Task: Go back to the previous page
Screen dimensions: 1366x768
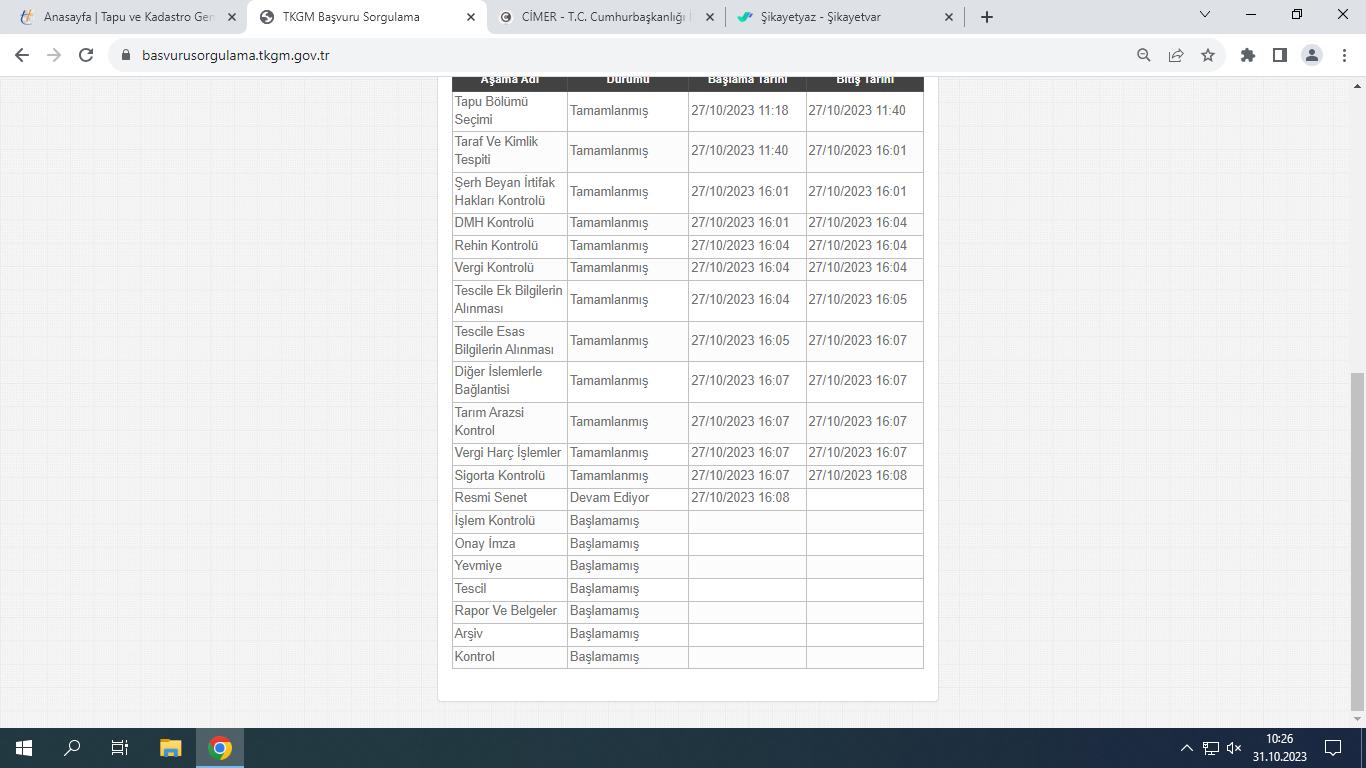Action: point(22,55)
